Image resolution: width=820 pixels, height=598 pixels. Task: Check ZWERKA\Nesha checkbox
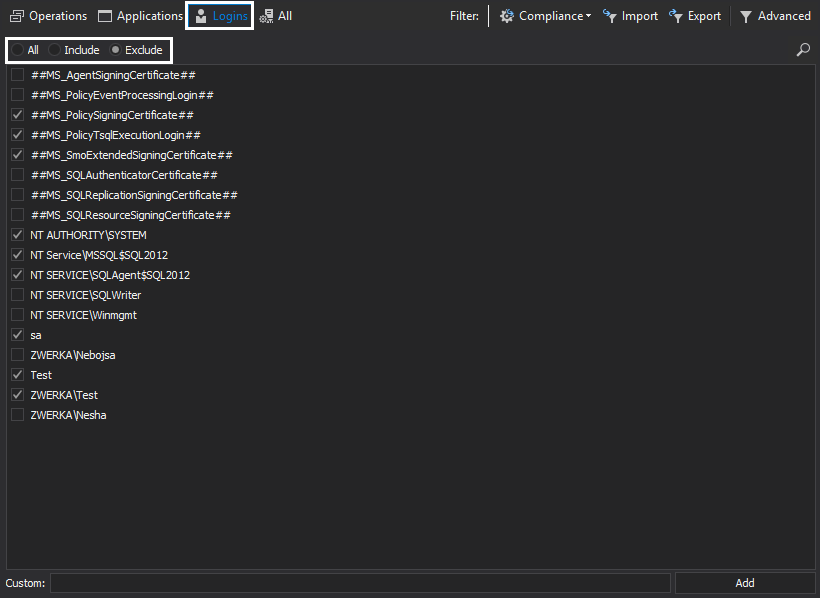(x=18, y=415)
